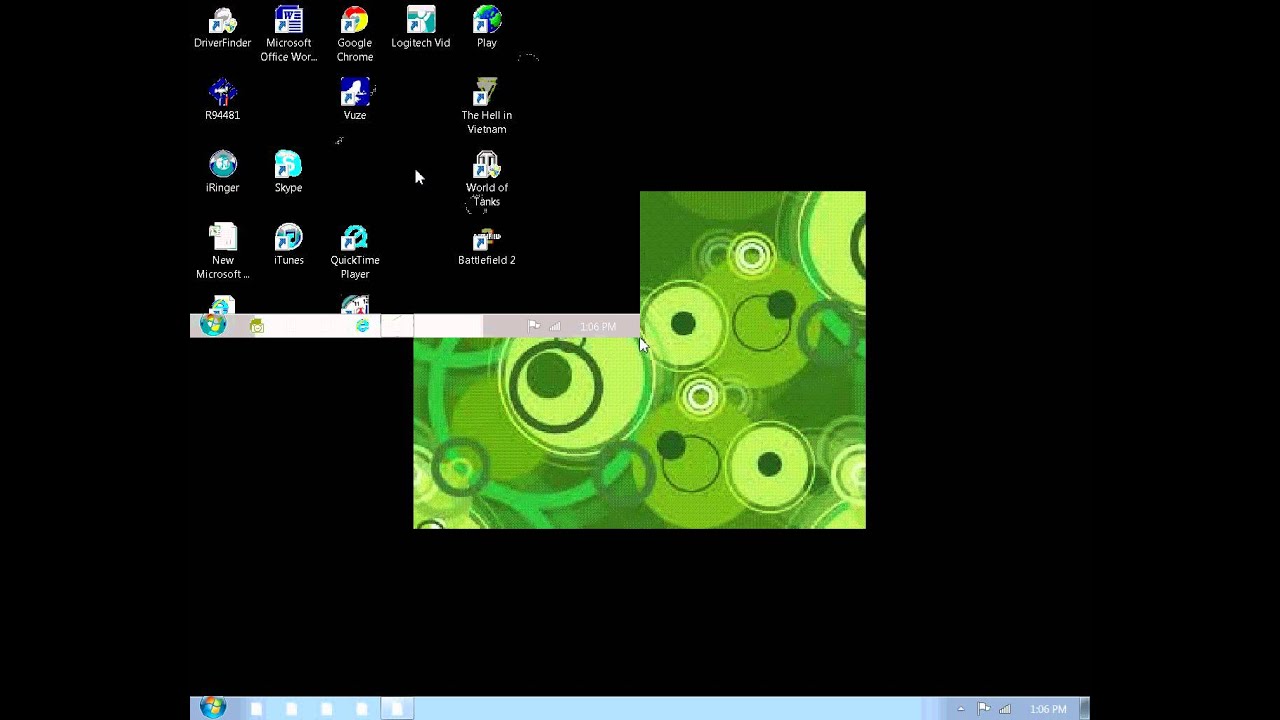Open the Start menu on the full-width taskbar
1280x720 pixels.
tap(212, 708)
